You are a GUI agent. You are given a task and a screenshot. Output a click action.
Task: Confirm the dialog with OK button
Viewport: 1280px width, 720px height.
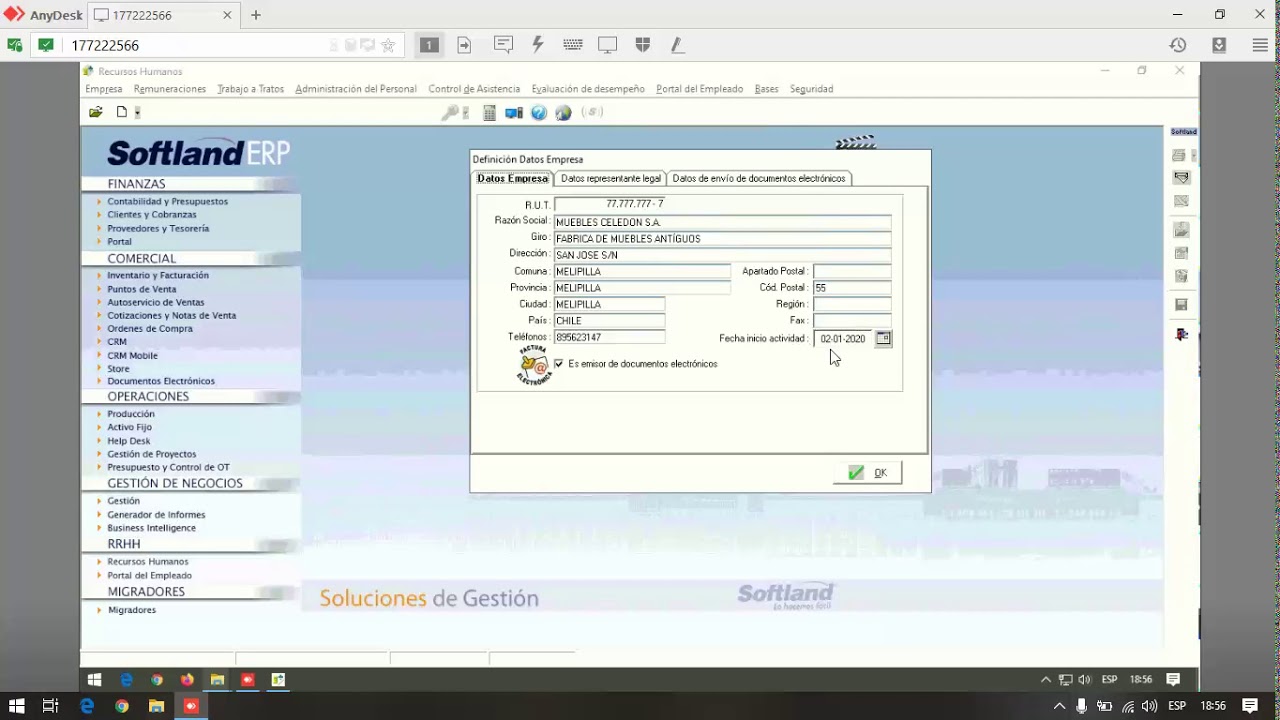coord(868,473)
